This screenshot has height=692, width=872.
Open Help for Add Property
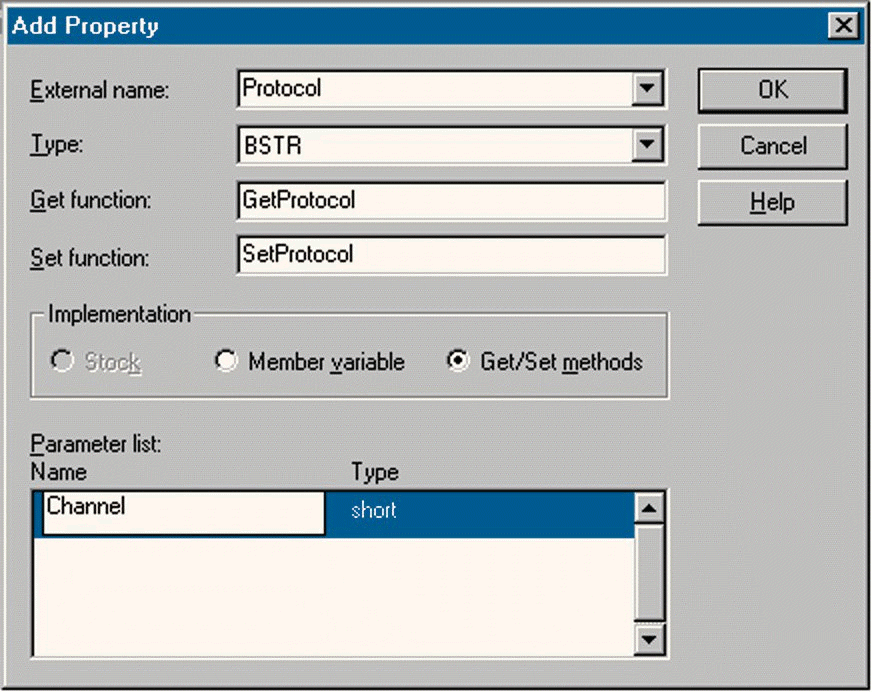coord(772,203)
